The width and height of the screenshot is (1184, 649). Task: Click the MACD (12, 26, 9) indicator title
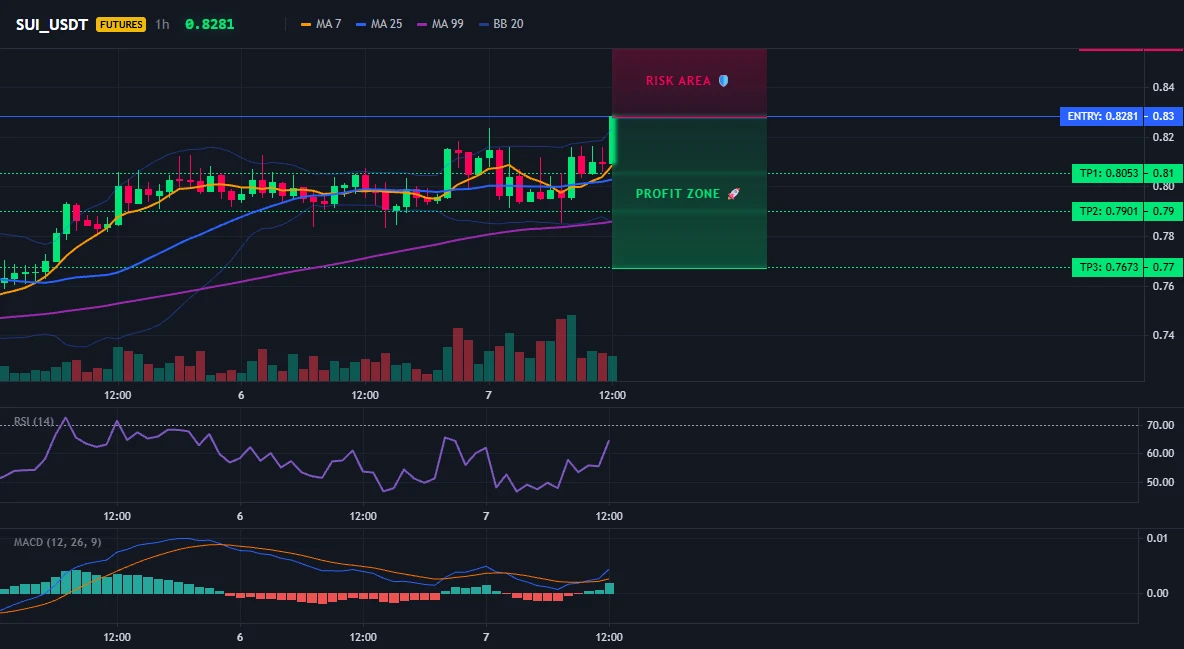tap(57, 542)
